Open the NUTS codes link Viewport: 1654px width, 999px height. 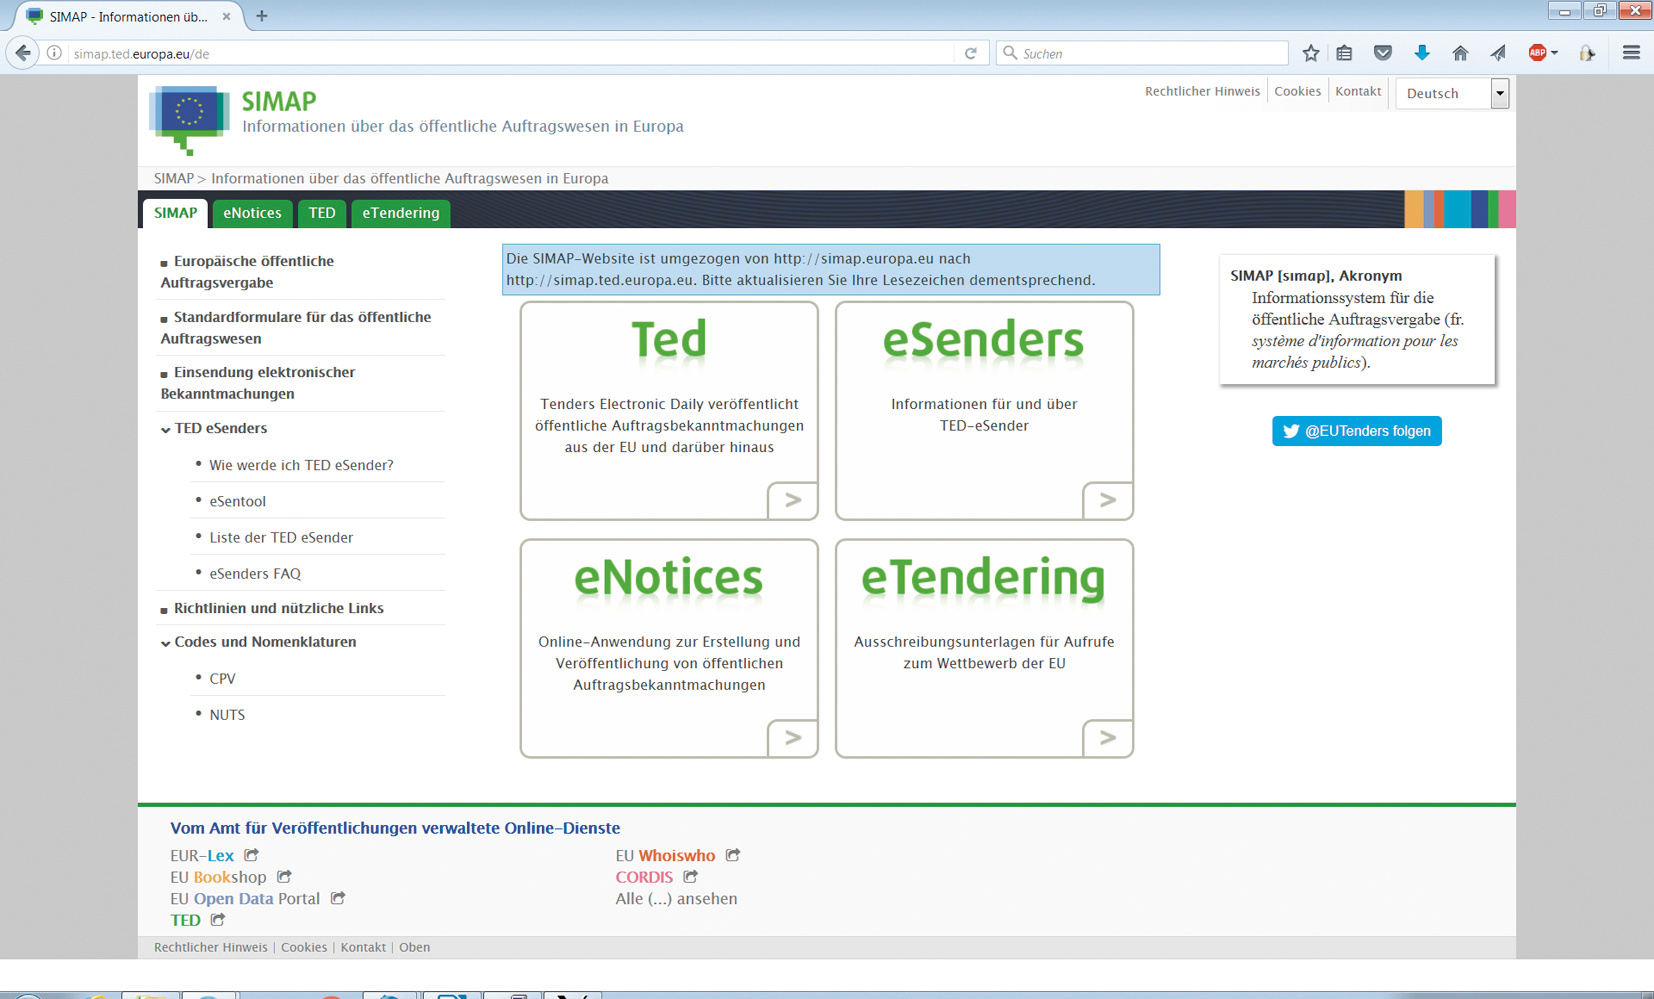pyautogui.click(x=227, y=714)
